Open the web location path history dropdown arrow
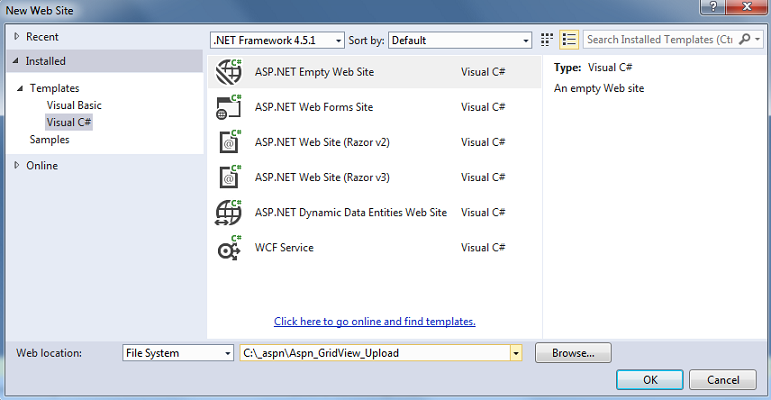The width and height of the screenshot is (771, 400). [x=516, y=353]
